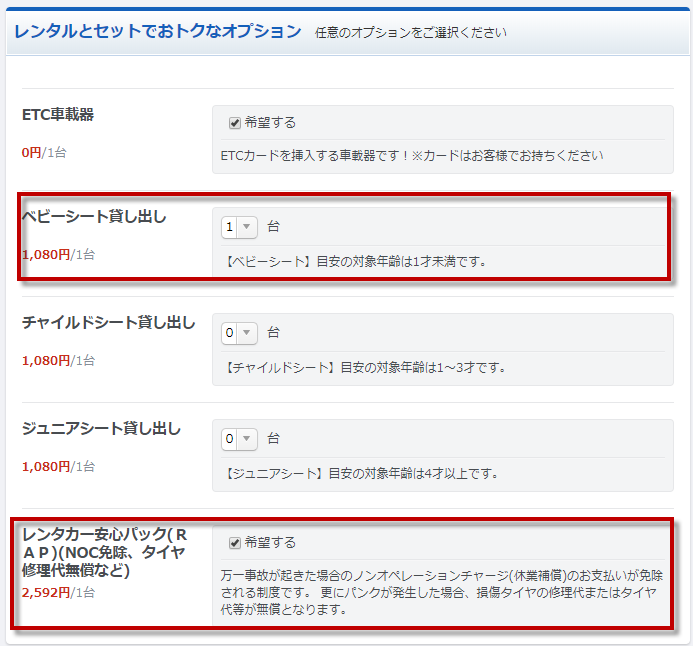
Task: Open the ベビーシート貸し出し quantity dropdown
Action: (x=239, y=227)
